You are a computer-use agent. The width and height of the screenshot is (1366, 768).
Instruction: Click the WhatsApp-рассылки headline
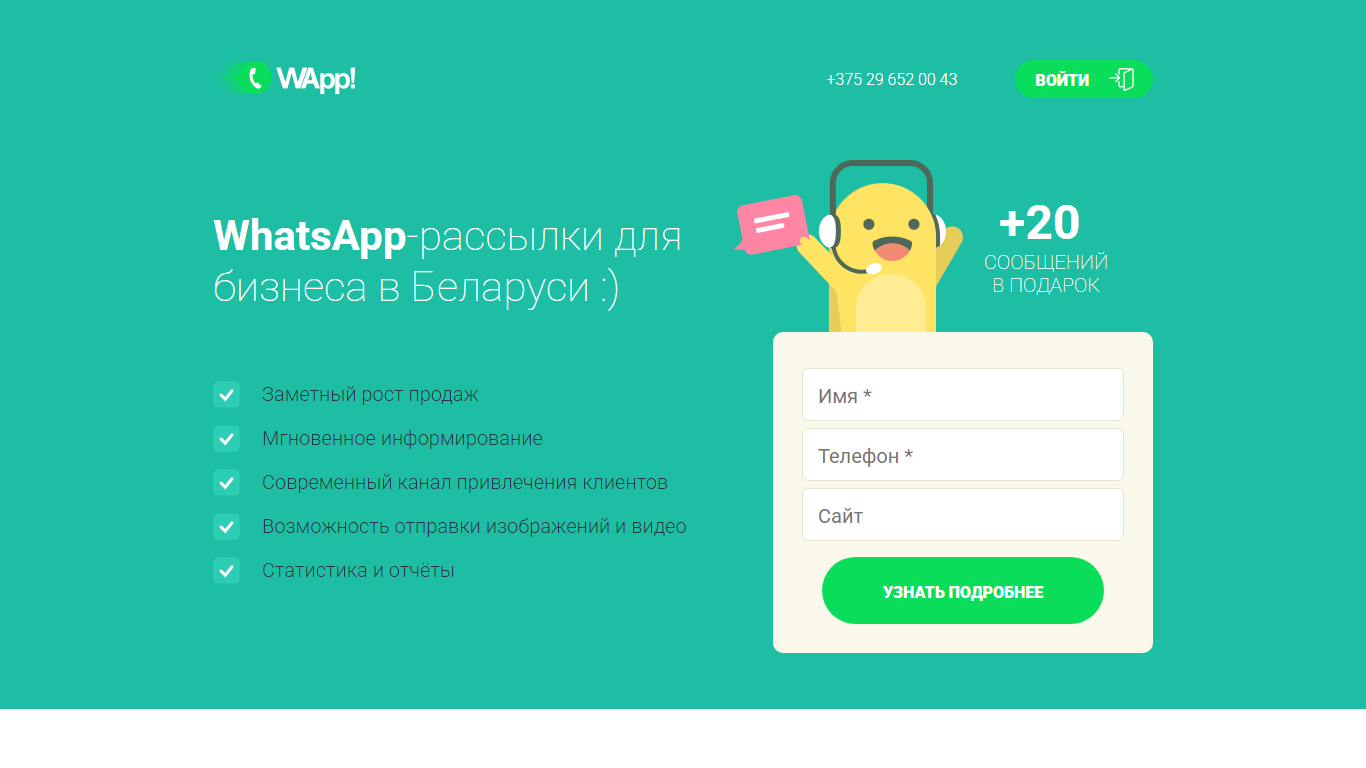448,262
